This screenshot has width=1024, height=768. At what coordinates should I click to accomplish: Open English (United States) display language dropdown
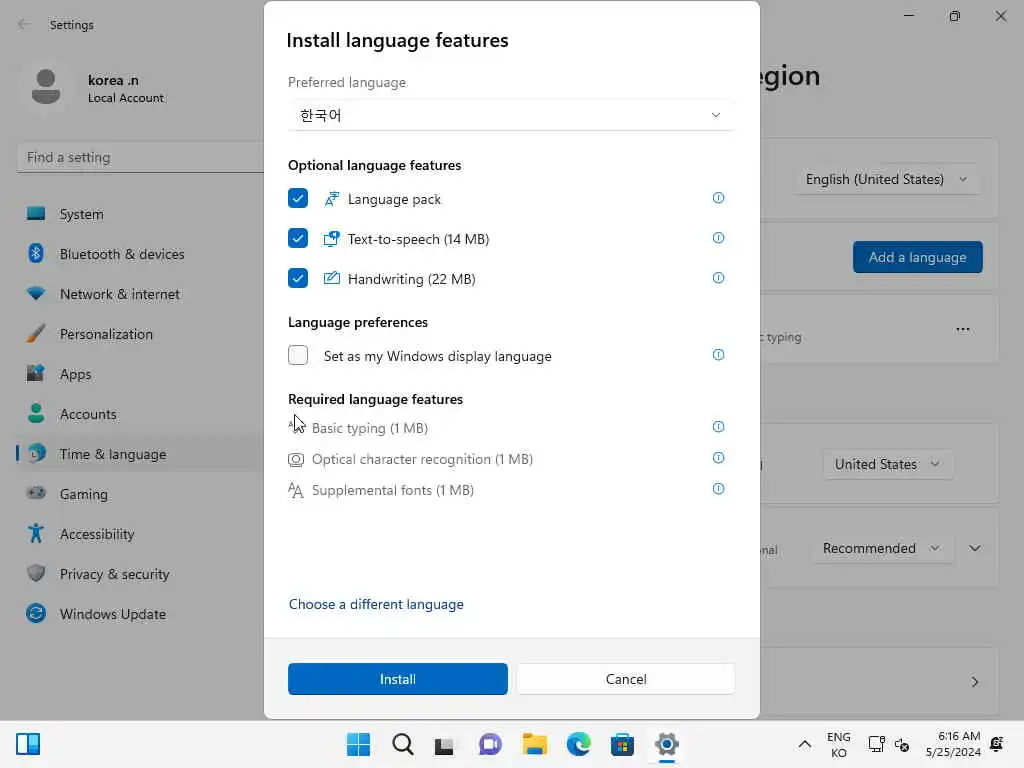[886, 179]
